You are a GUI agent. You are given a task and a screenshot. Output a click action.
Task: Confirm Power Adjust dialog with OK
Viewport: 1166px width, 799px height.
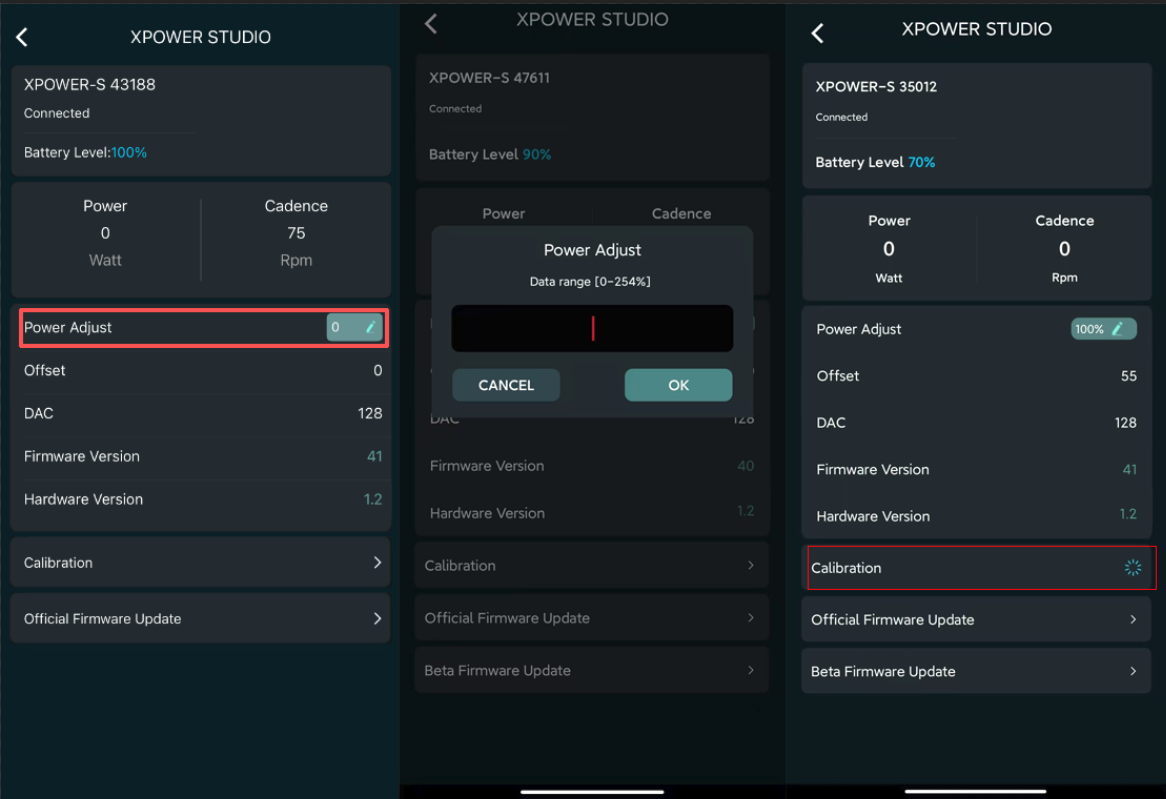[678, 385]
